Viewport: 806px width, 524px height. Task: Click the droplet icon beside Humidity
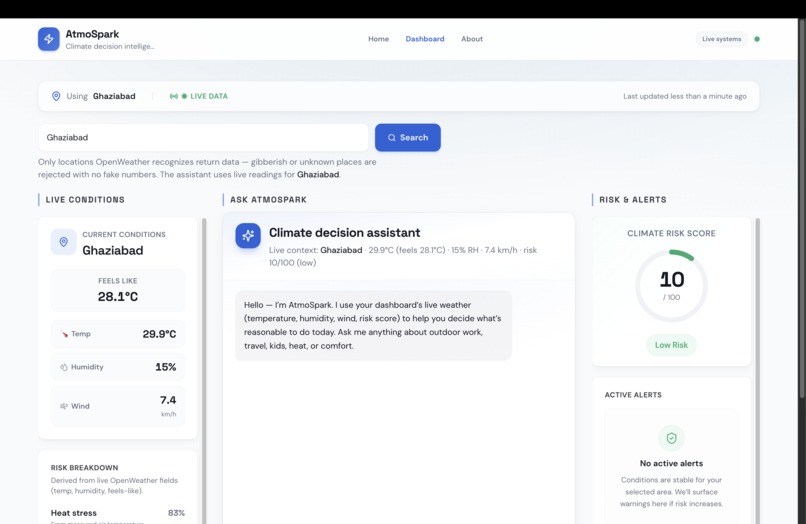pos(64,367)
